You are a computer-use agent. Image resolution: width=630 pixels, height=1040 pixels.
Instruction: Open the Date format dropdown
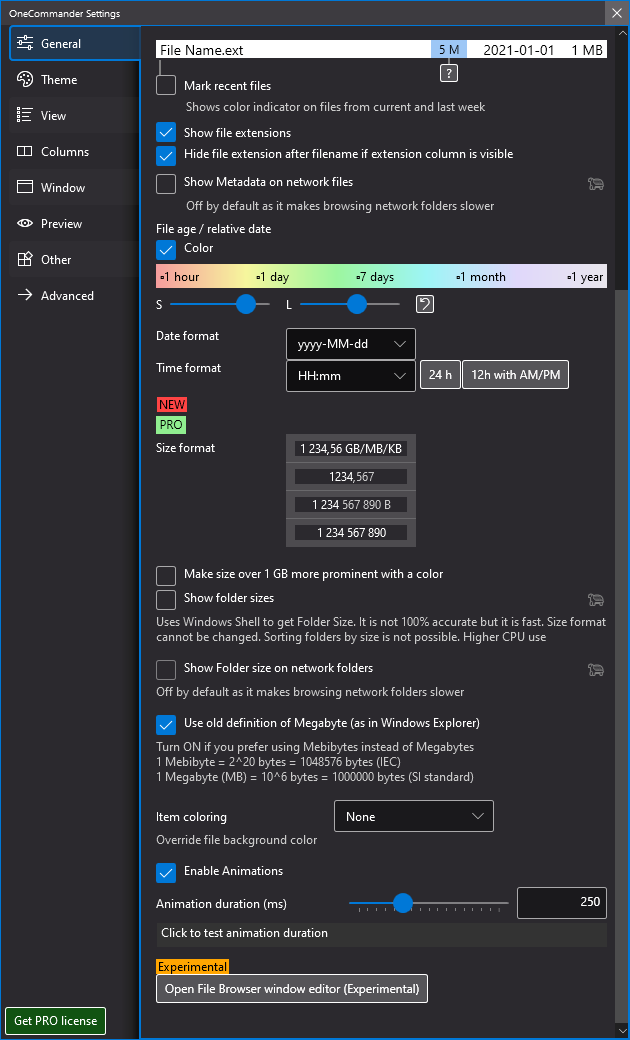tap(350, 344)
